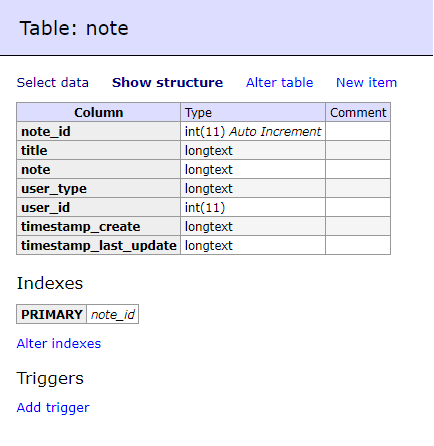434x446 pixels.
Task: Open the Alter table page
Action: (279, 83)
